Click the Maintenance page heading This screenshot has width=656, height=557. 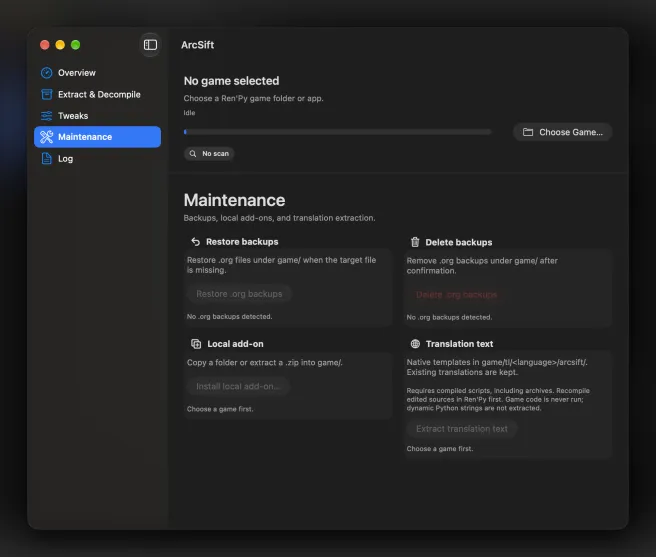tap(234, 200)
